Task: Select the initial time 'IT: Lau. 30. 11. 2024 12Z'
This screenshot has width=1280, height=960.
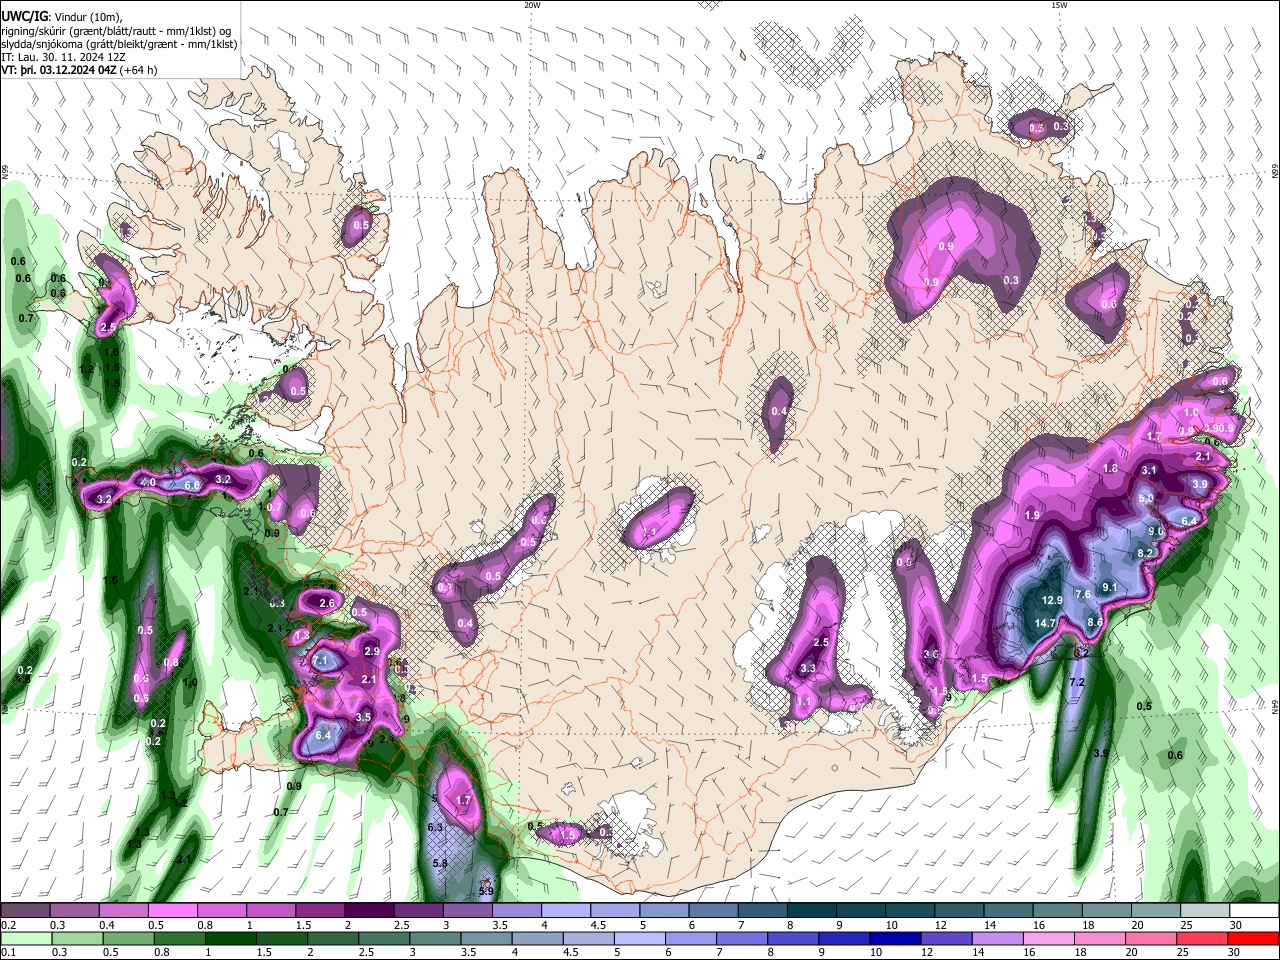Action: point(63,57)
